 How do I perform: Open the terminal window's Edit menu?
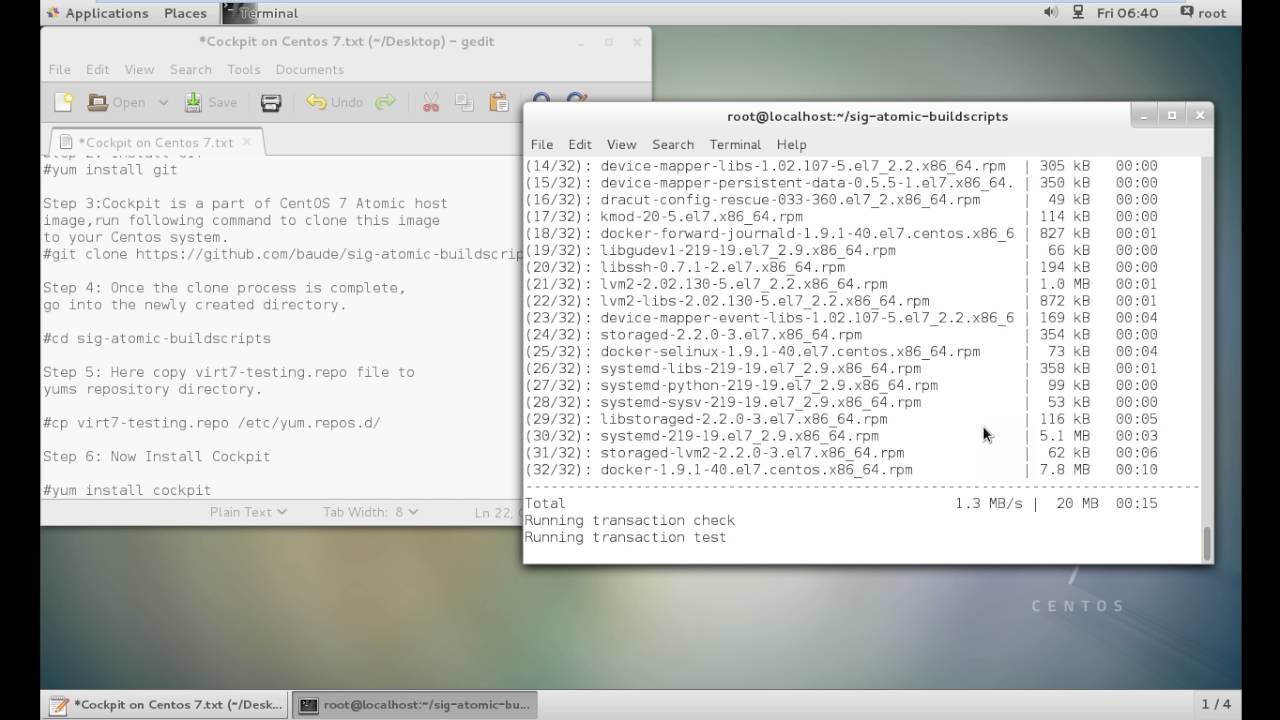[579, 144]
